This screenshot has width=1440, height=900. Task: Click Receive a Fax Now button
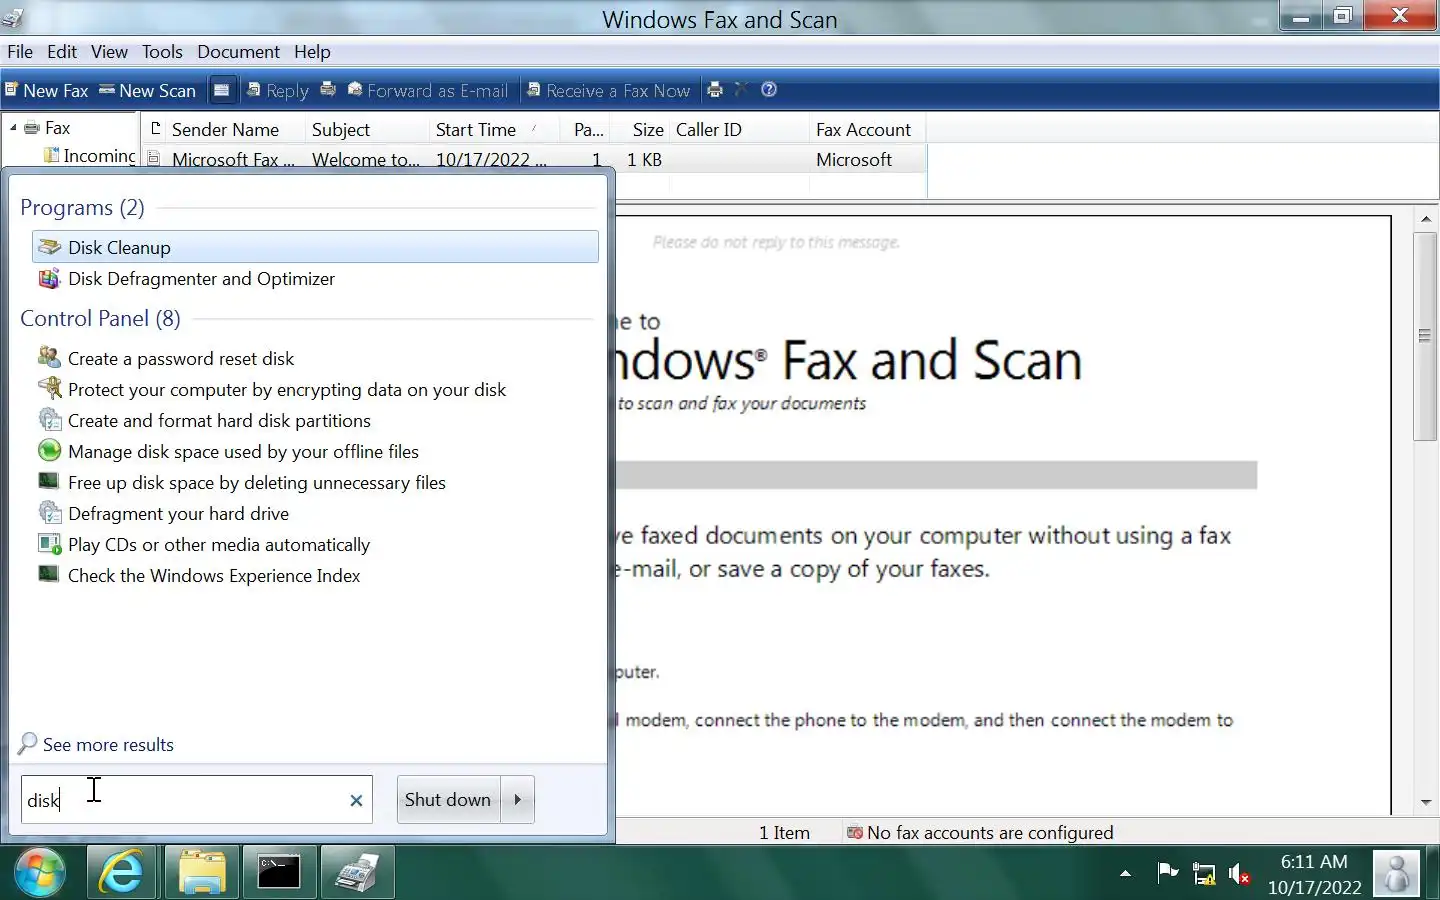click(608, 90)
